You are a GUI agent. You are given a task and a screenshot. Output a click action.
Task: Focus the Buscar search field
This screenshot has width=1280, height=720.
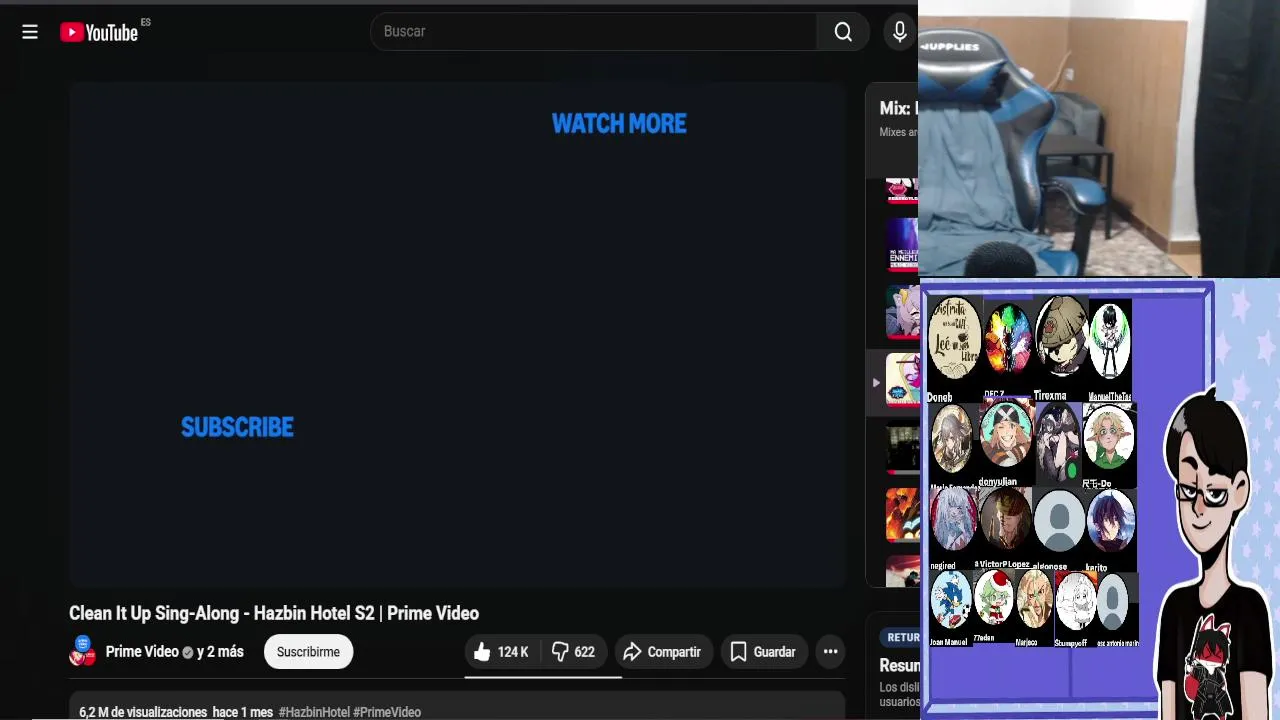click(594, 32)
